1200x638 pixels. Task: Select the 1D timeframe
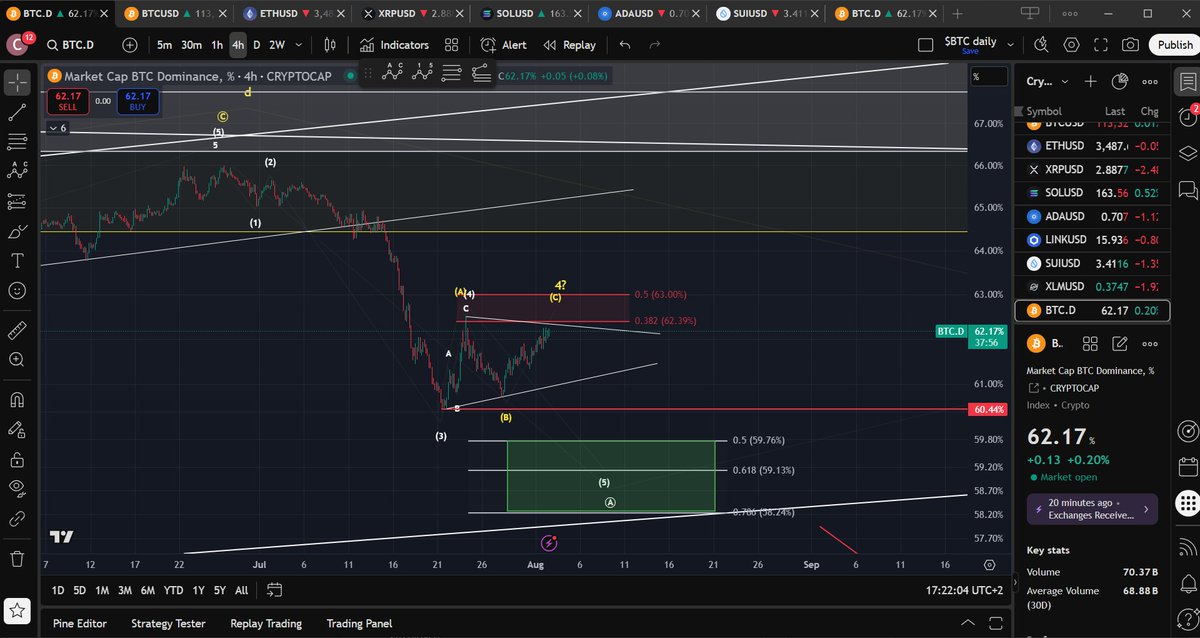tap(59, 590)
